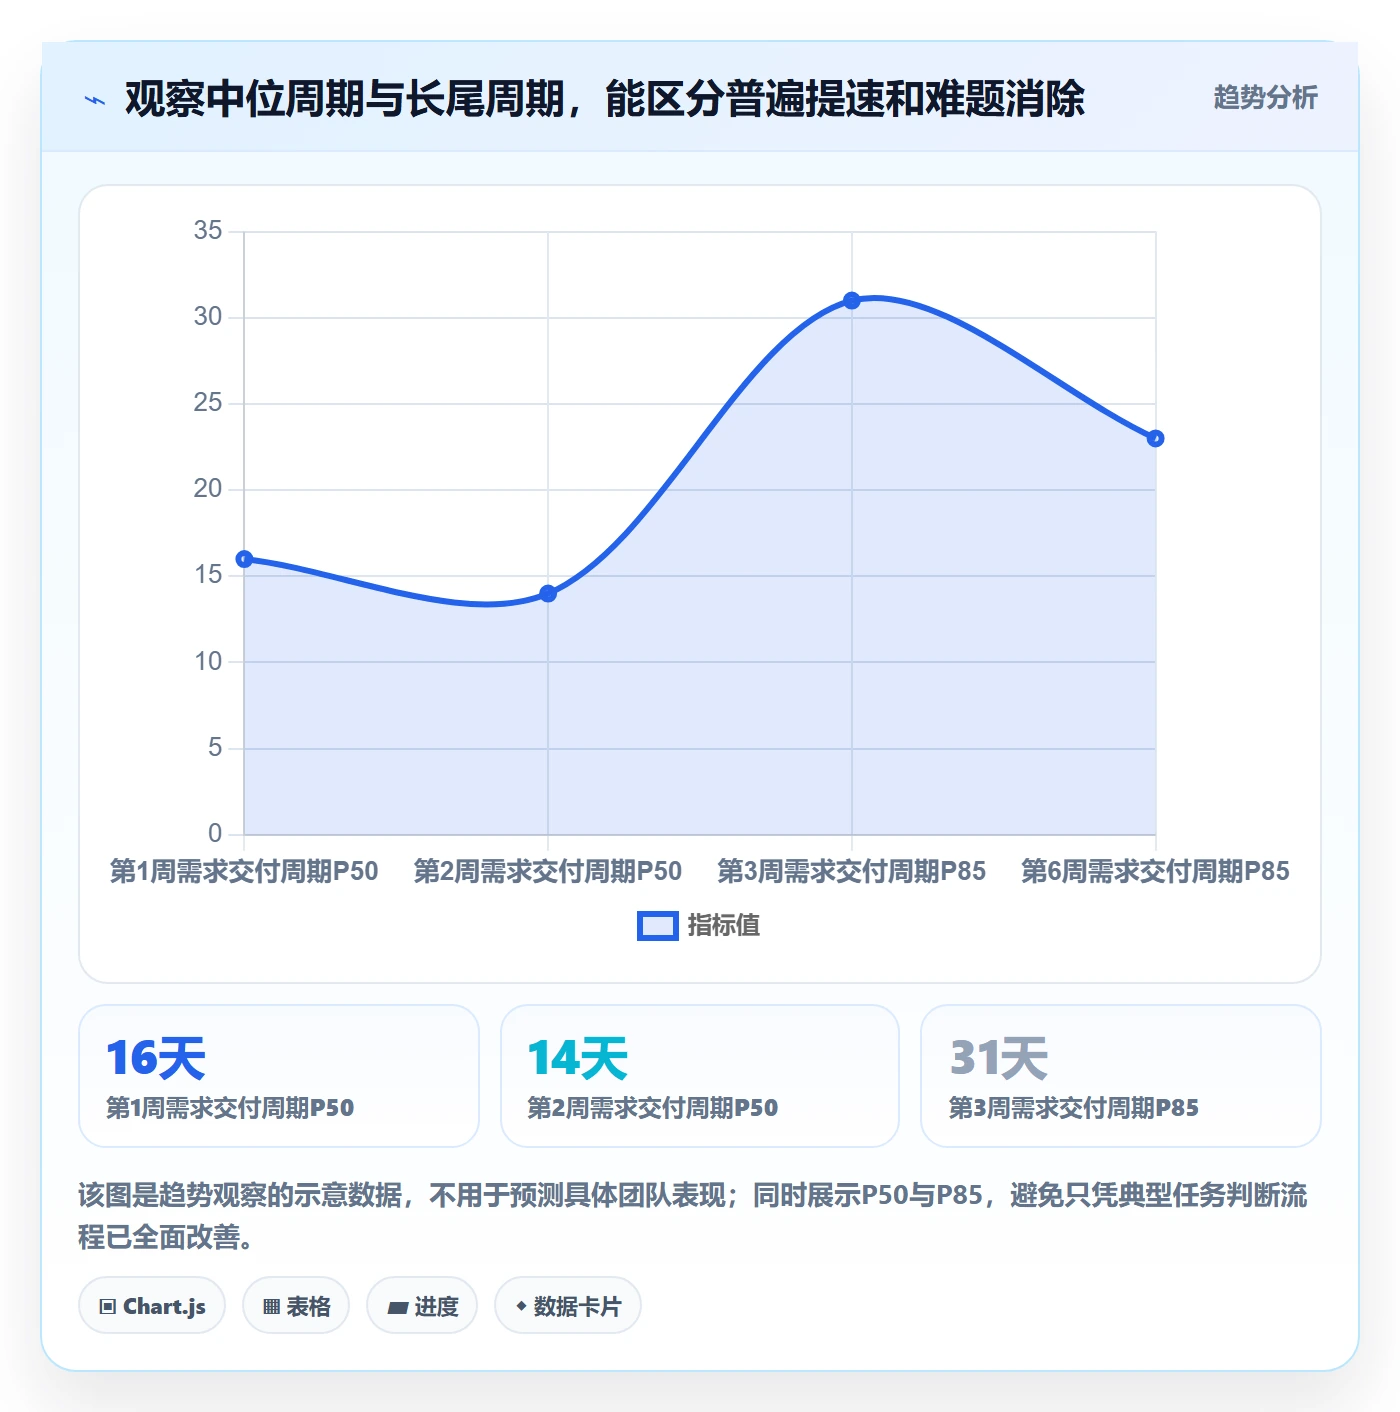Click the bar icon in 进度 chip
The width and height of the screenshot is (1400, 1412).
(x=397, y=1307)
